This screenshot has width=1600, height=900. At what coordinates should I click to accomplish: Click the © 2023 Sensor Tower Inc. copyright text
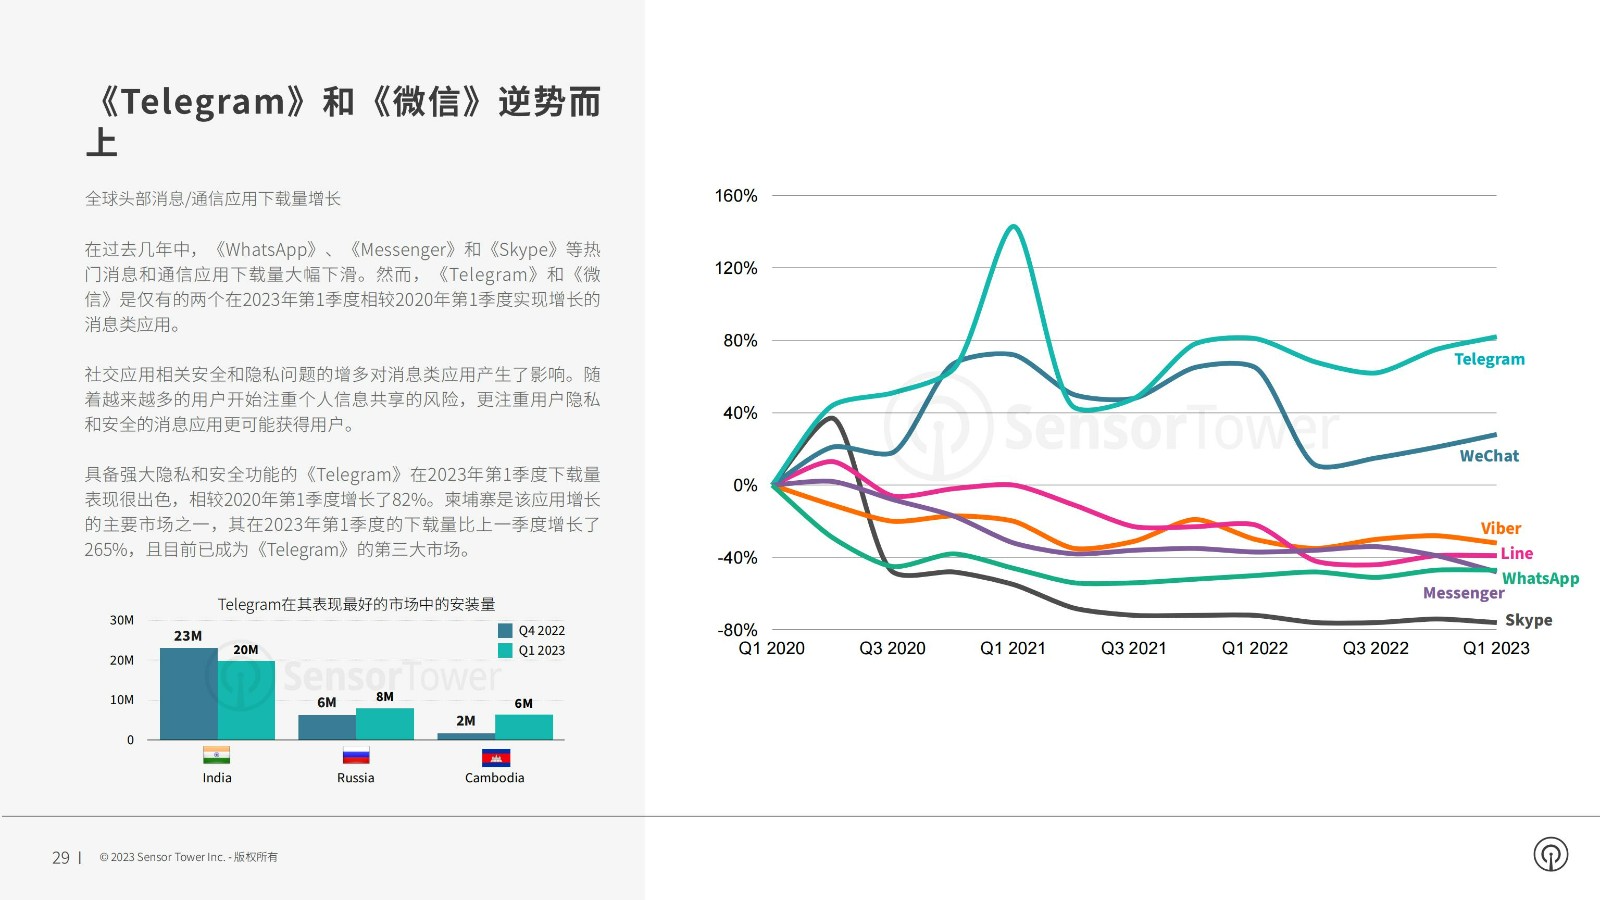click(188, 857)
